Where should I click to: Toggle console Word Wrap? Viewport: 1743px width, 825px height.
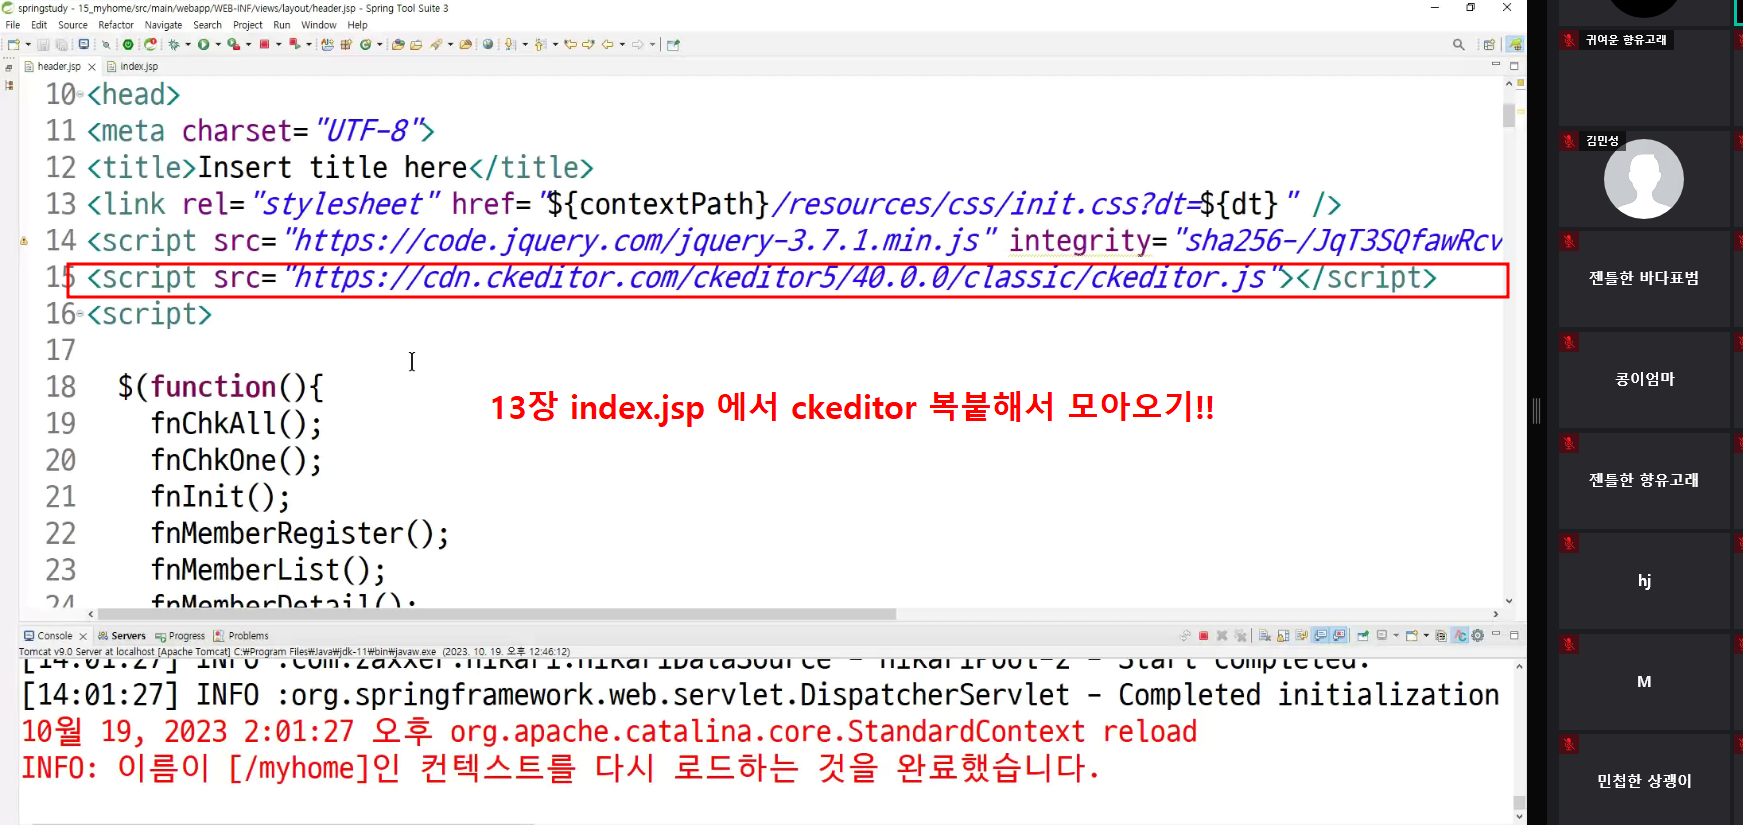(1301, 636)
